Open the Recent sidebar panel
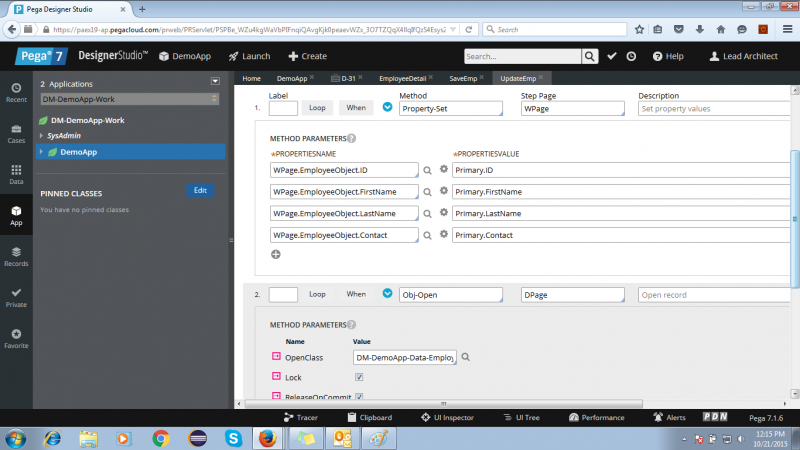Screen dimensions: 800x450 pos(16,92)
